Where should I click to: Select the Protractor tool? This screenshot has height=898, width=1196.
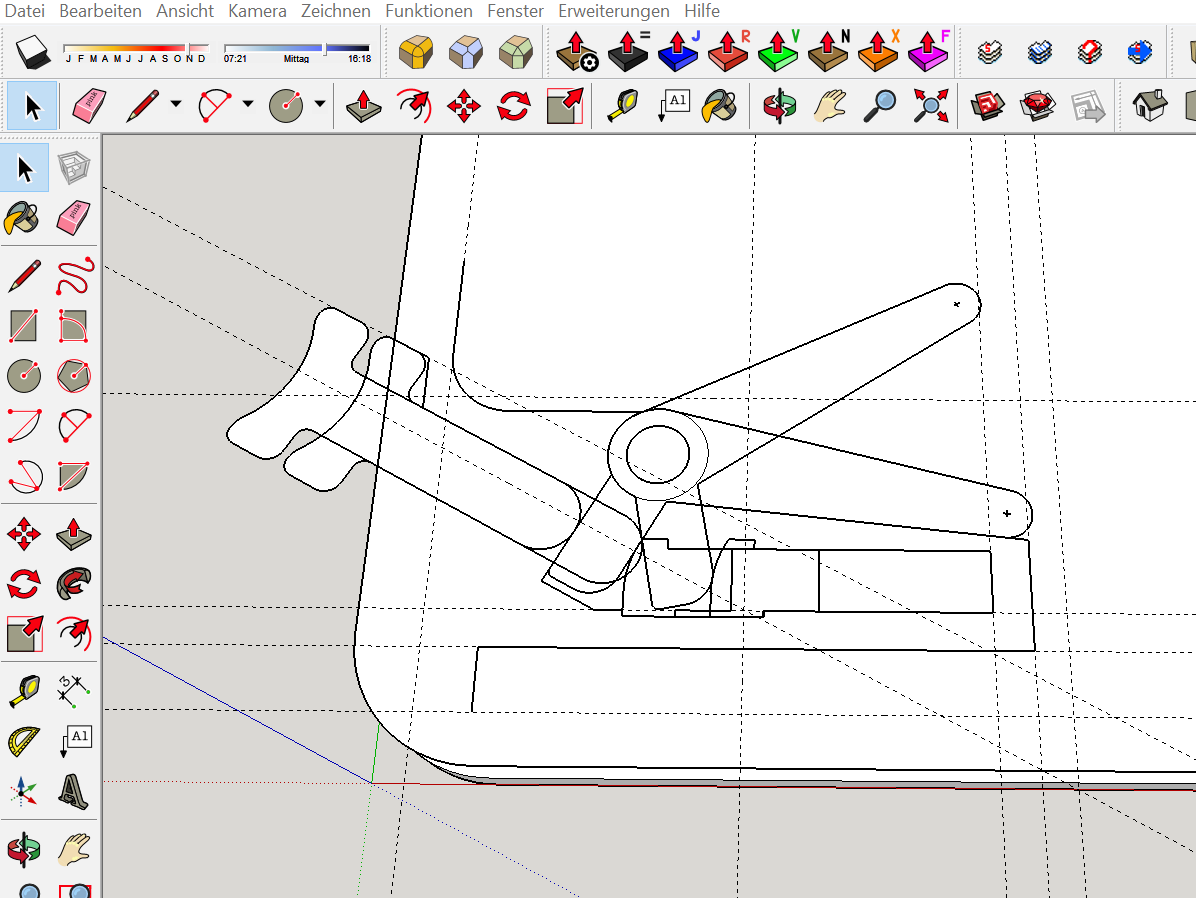click(24, 741)
